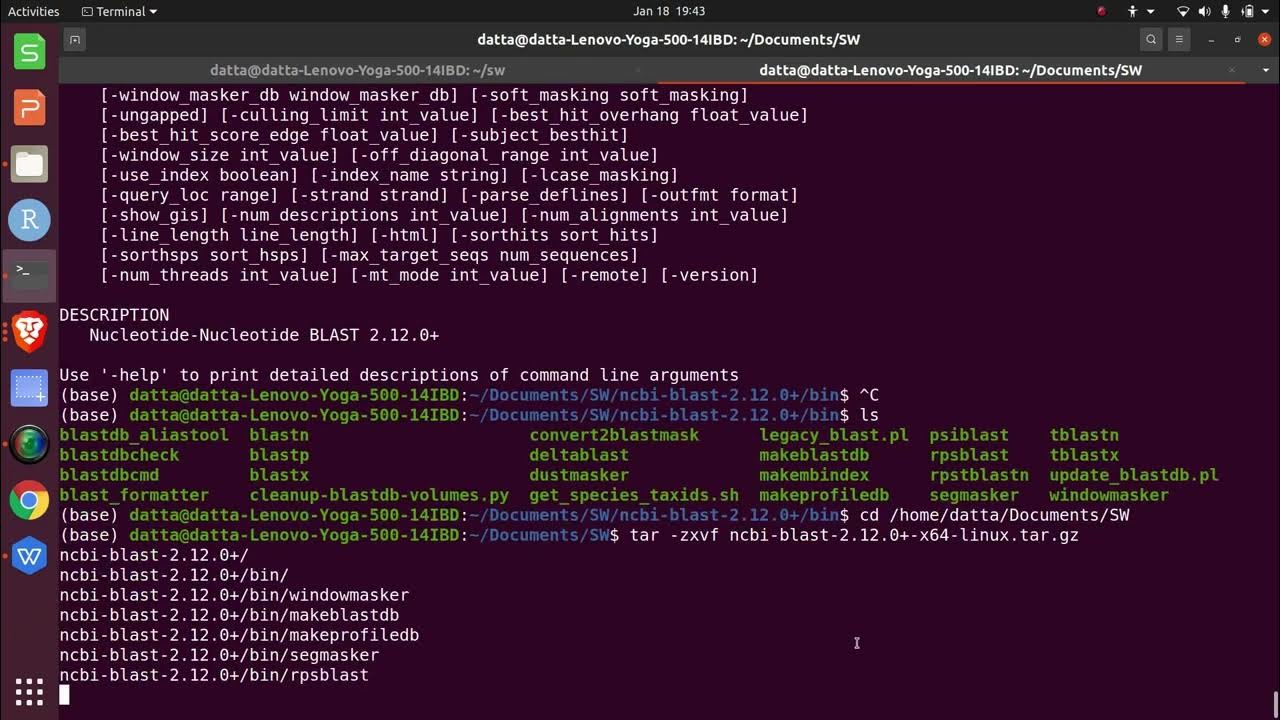Click the Activities button

tap(33, 12)
